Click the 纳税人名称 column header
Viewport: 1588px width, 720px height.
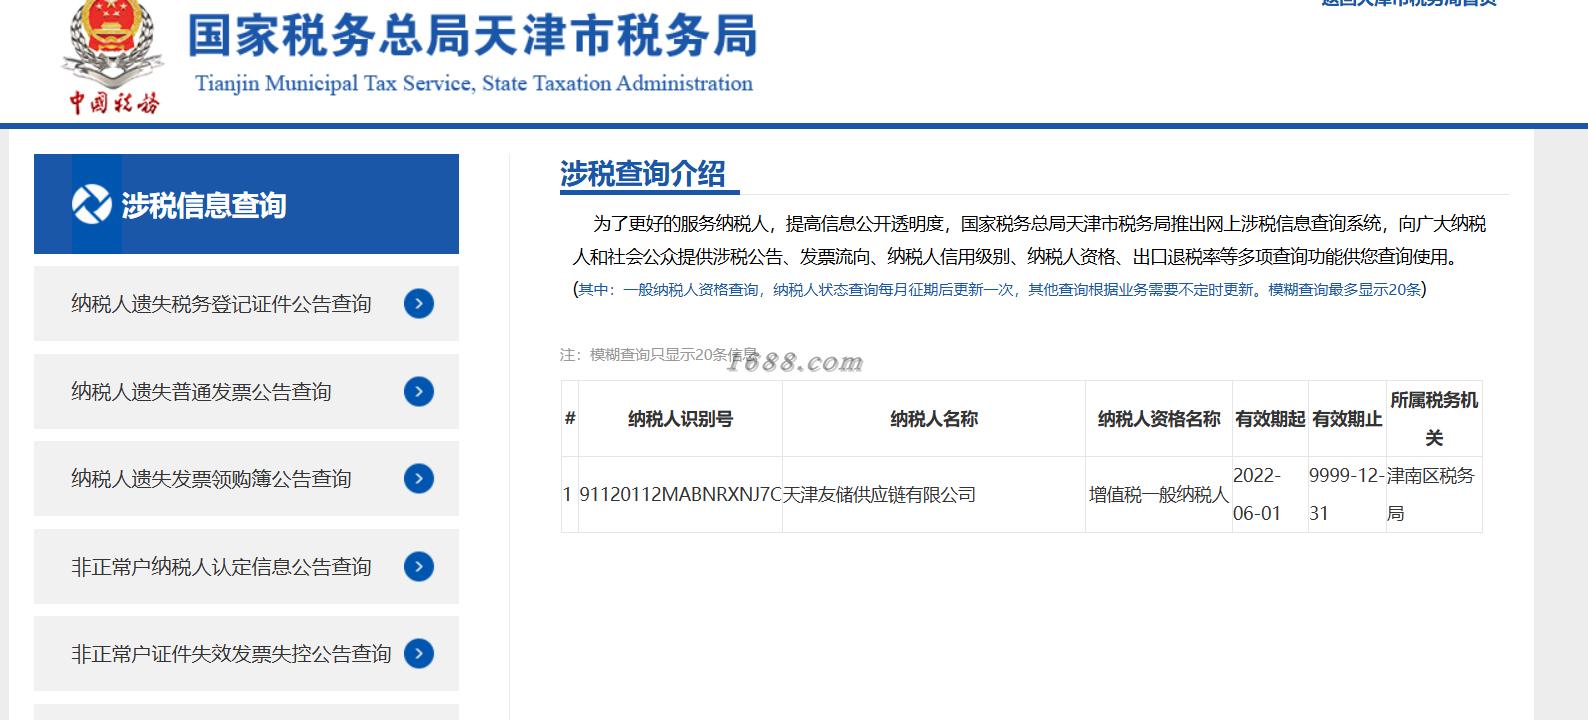934,419
